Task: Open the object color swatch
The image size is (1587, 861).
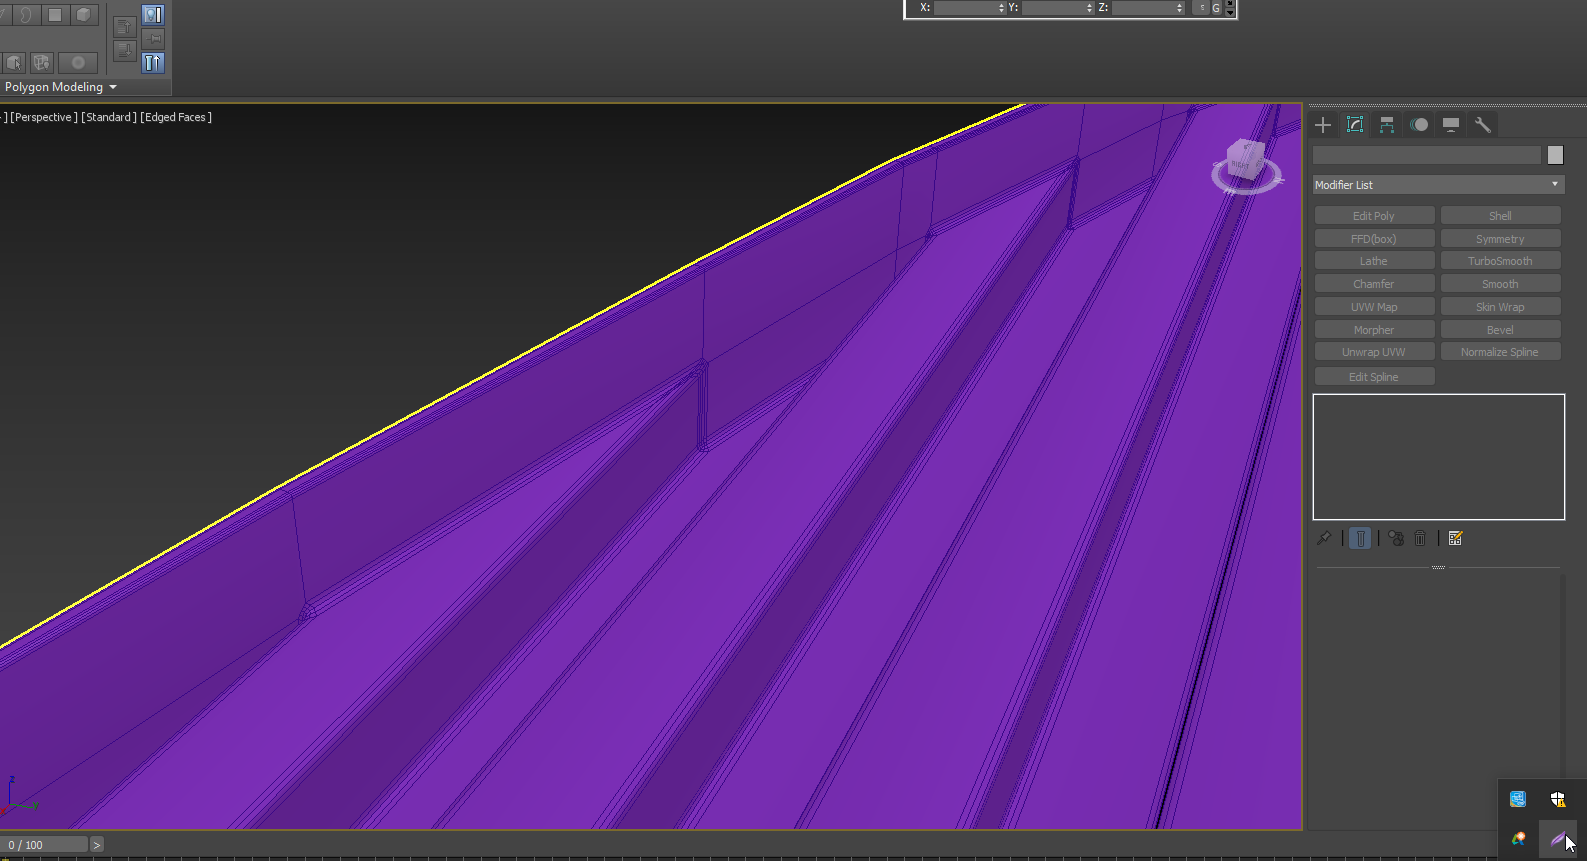Action: pos(1555,155)
